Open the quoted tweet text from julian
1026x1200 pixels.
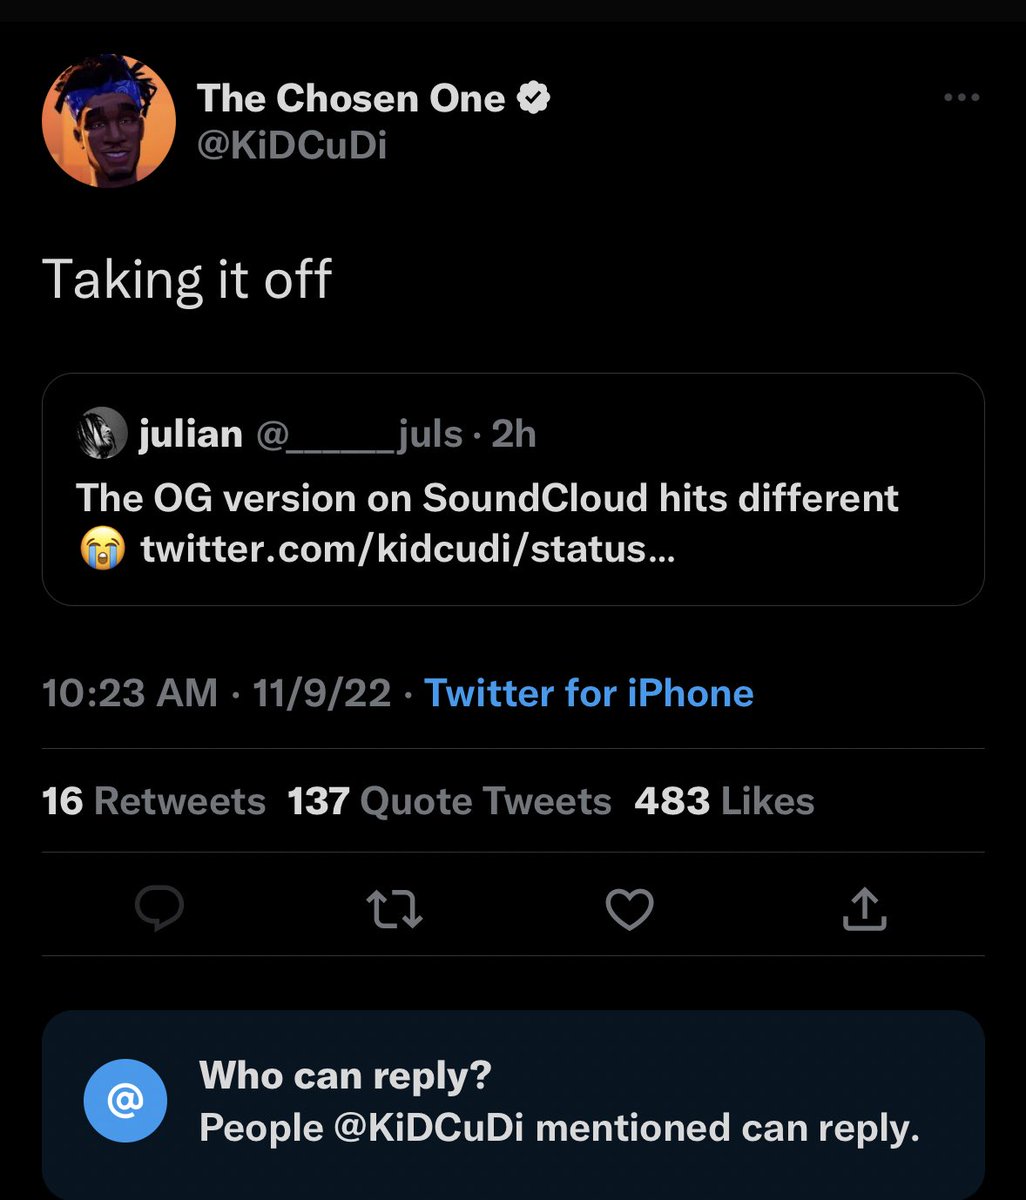(x=488, y=498)
